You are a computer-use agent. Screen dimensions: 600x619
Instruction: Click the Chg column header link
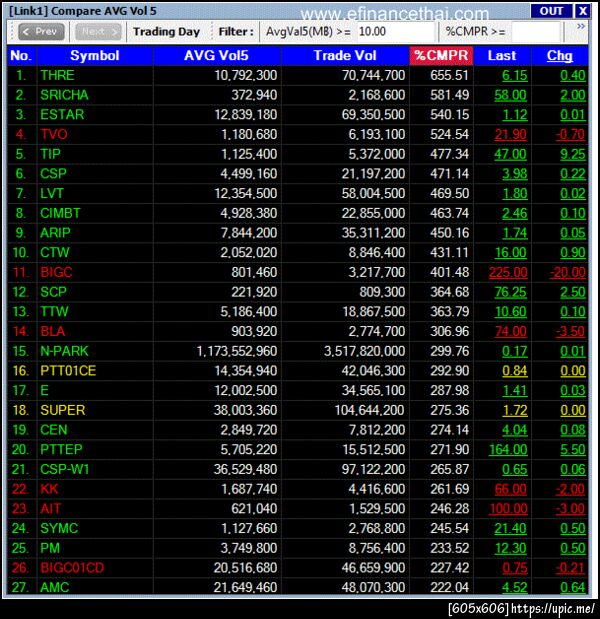559,56
